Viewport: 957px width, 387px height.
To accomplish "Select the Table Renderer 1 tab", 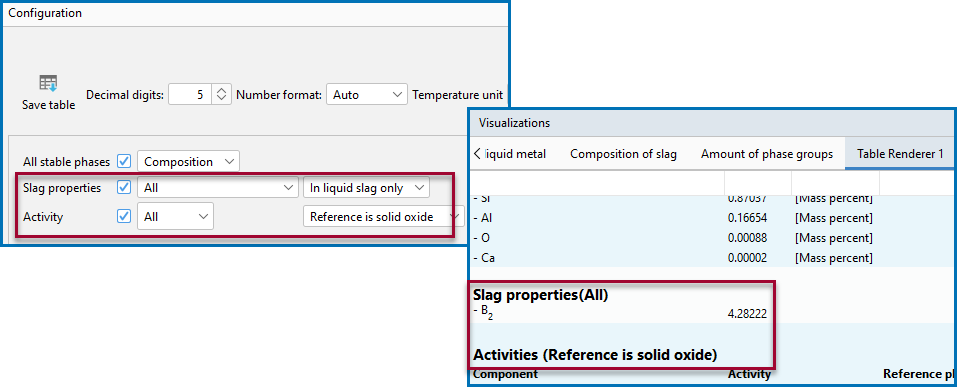I will 900,154.
